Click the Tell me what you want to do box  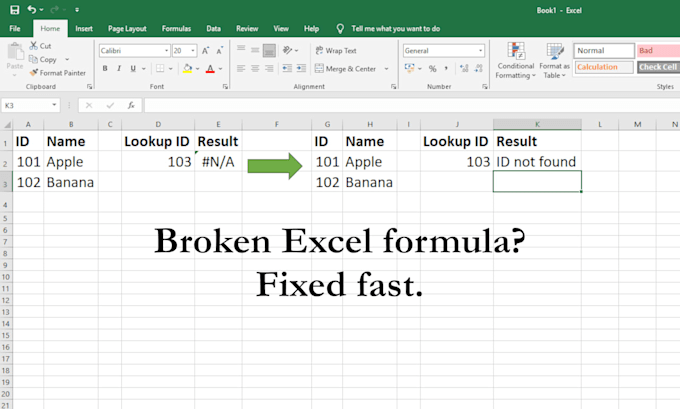coord(396,29)
